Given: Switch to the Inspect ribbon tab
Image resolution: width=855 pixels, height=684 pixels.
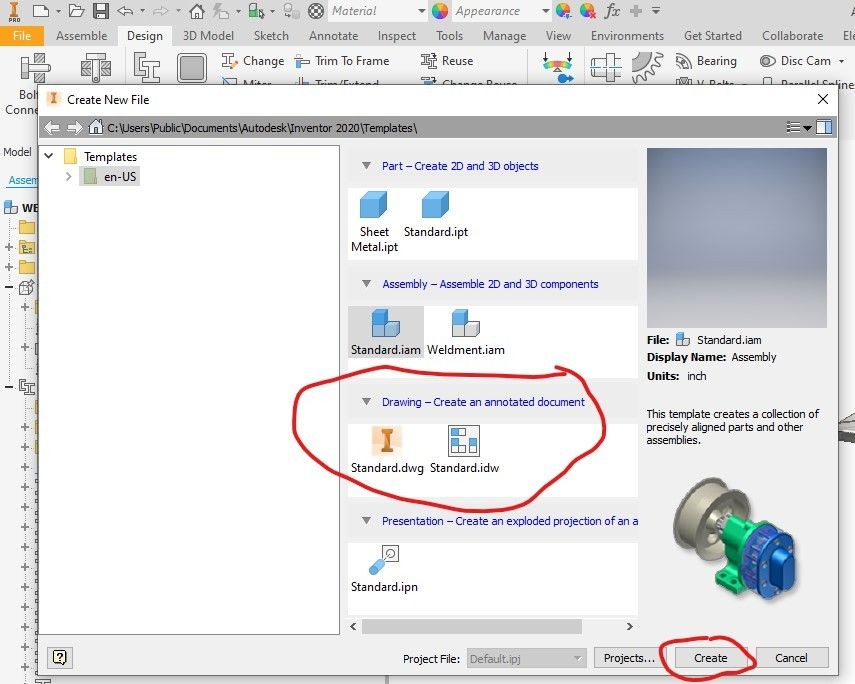Looking at the screenshot, I should point(397,35).
